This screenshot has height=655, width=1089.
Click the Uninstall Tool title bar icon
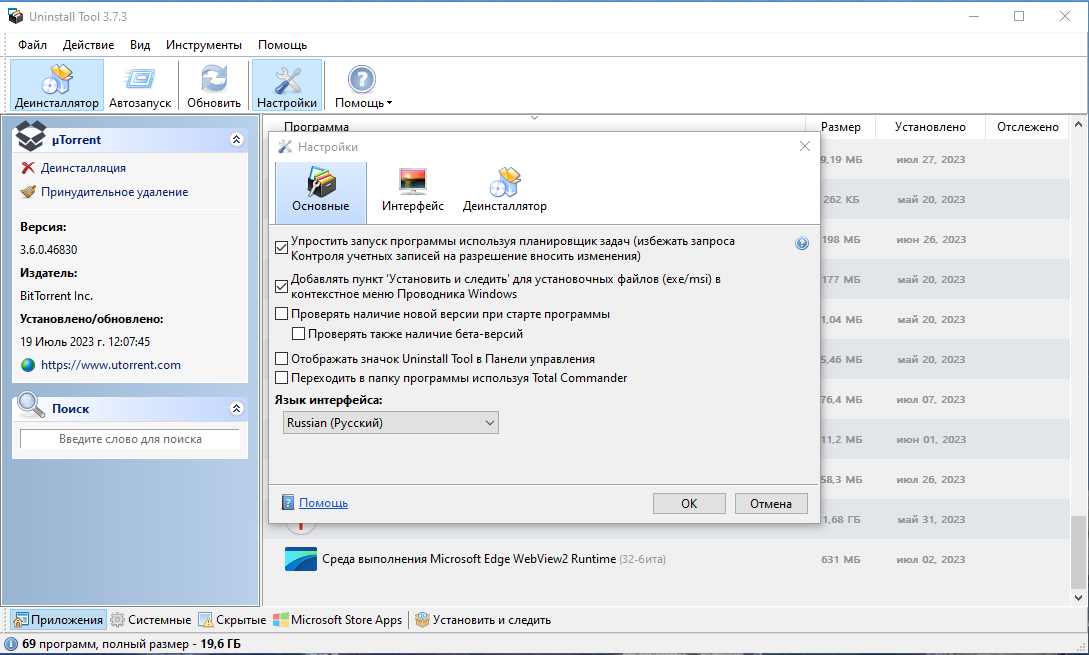[15, 16]
